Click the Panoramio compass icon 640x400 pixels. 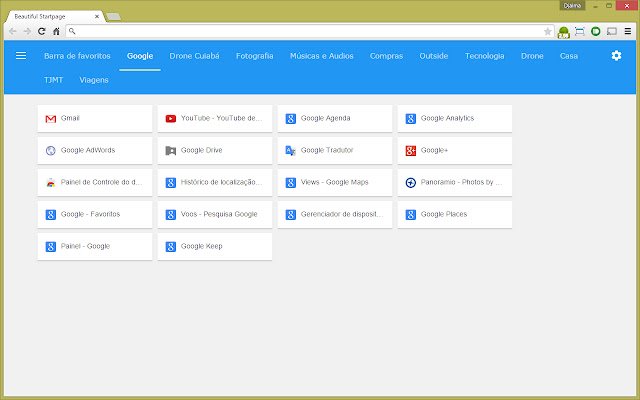click(411, 182)
